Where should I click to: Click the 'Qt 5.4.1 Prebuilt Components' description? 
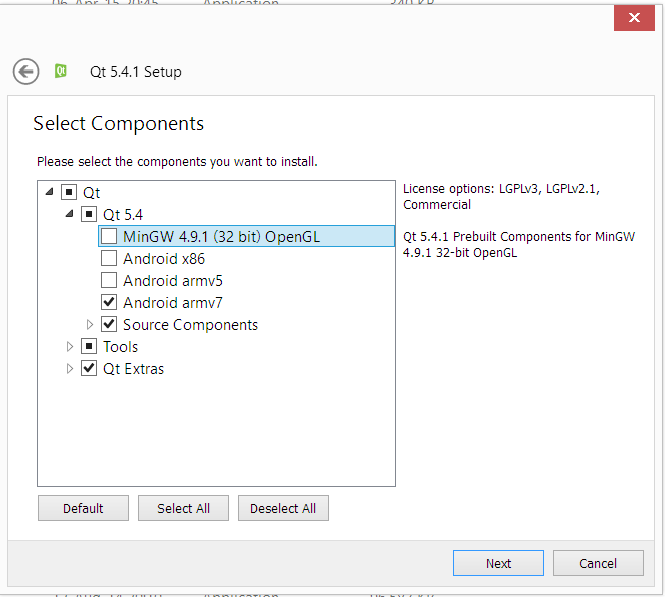(519, 245)
